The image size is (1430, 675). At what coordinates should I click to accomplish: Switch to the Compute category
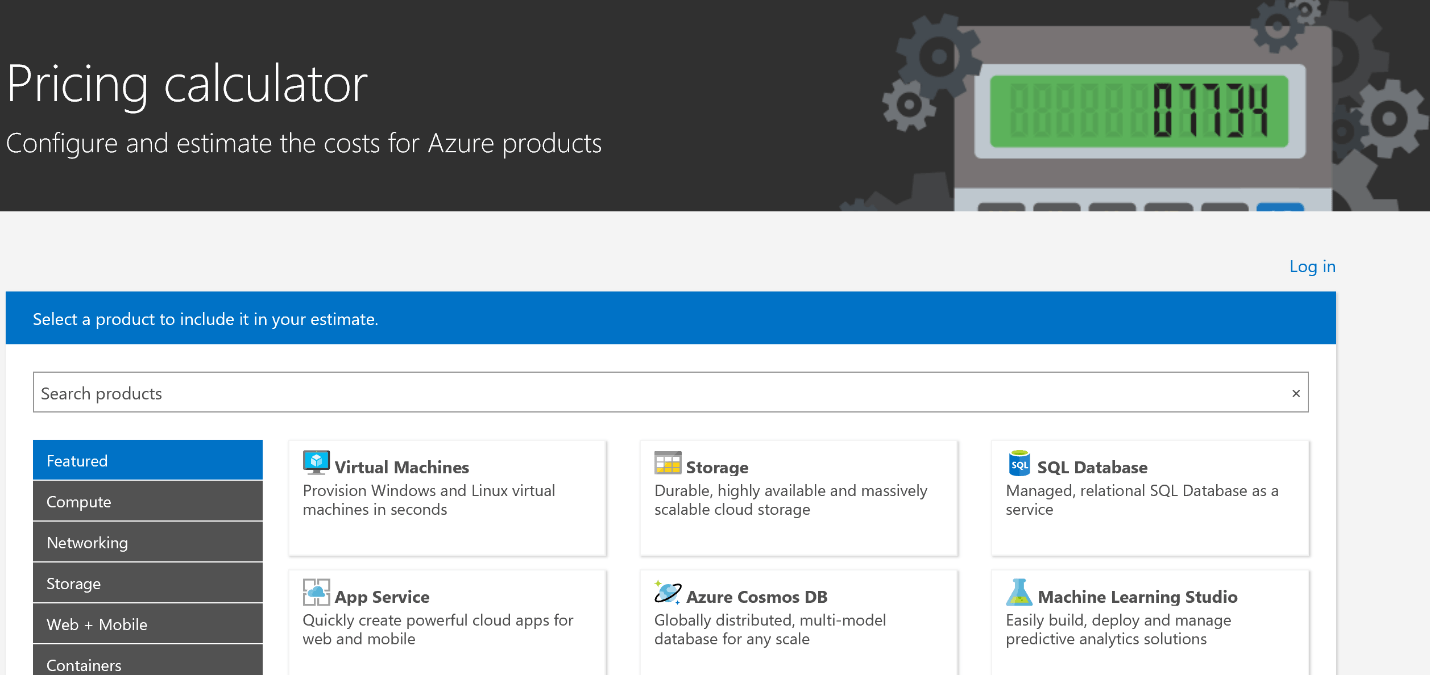click(147, 500)
